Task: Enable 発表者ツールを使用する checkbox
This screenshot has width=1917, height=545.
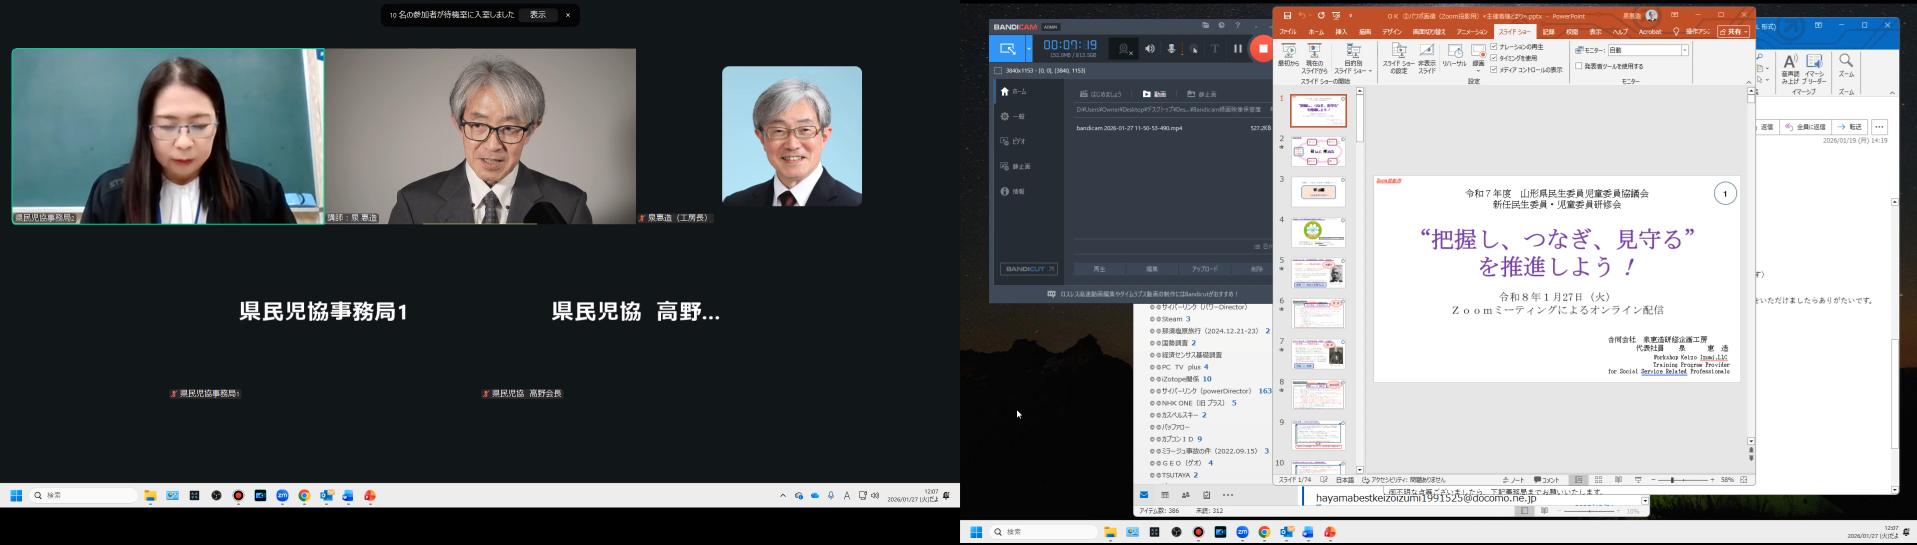Action: coord(1579,66)
